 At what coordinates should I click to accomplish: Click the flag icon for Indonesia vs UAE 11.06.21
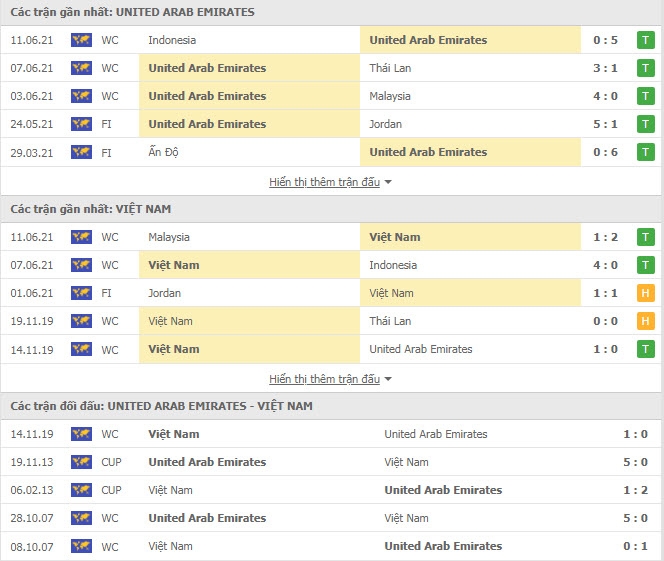coord(81,40)
